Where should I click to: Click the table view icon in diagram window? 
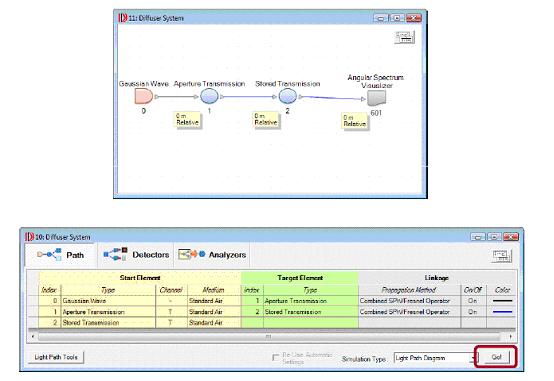[405, 37]
